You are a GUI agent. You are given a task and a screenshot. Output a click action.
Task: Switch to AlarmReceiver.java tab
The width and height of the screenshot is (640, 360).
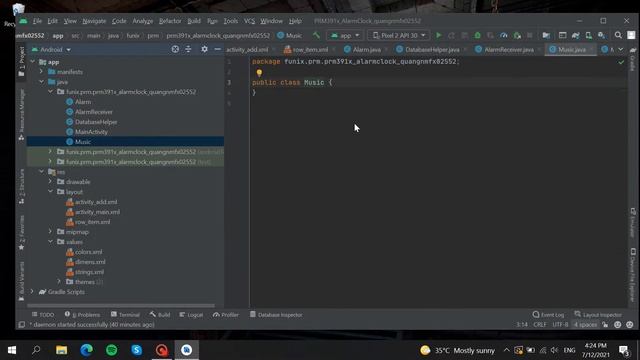pyautogui.click(x=504, y=49)
